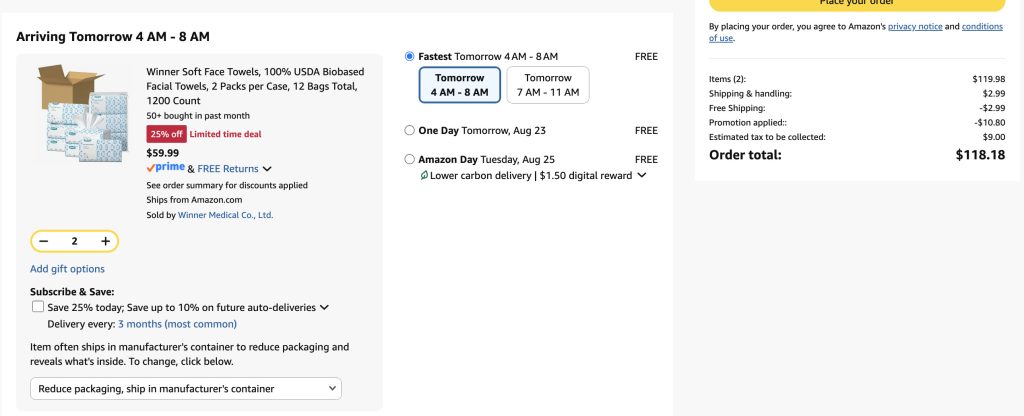This screenshot has width=1024, height=416.
Task: Select the Fastest Tomorrow delivery radio option
Action: [x=409, y=57]
